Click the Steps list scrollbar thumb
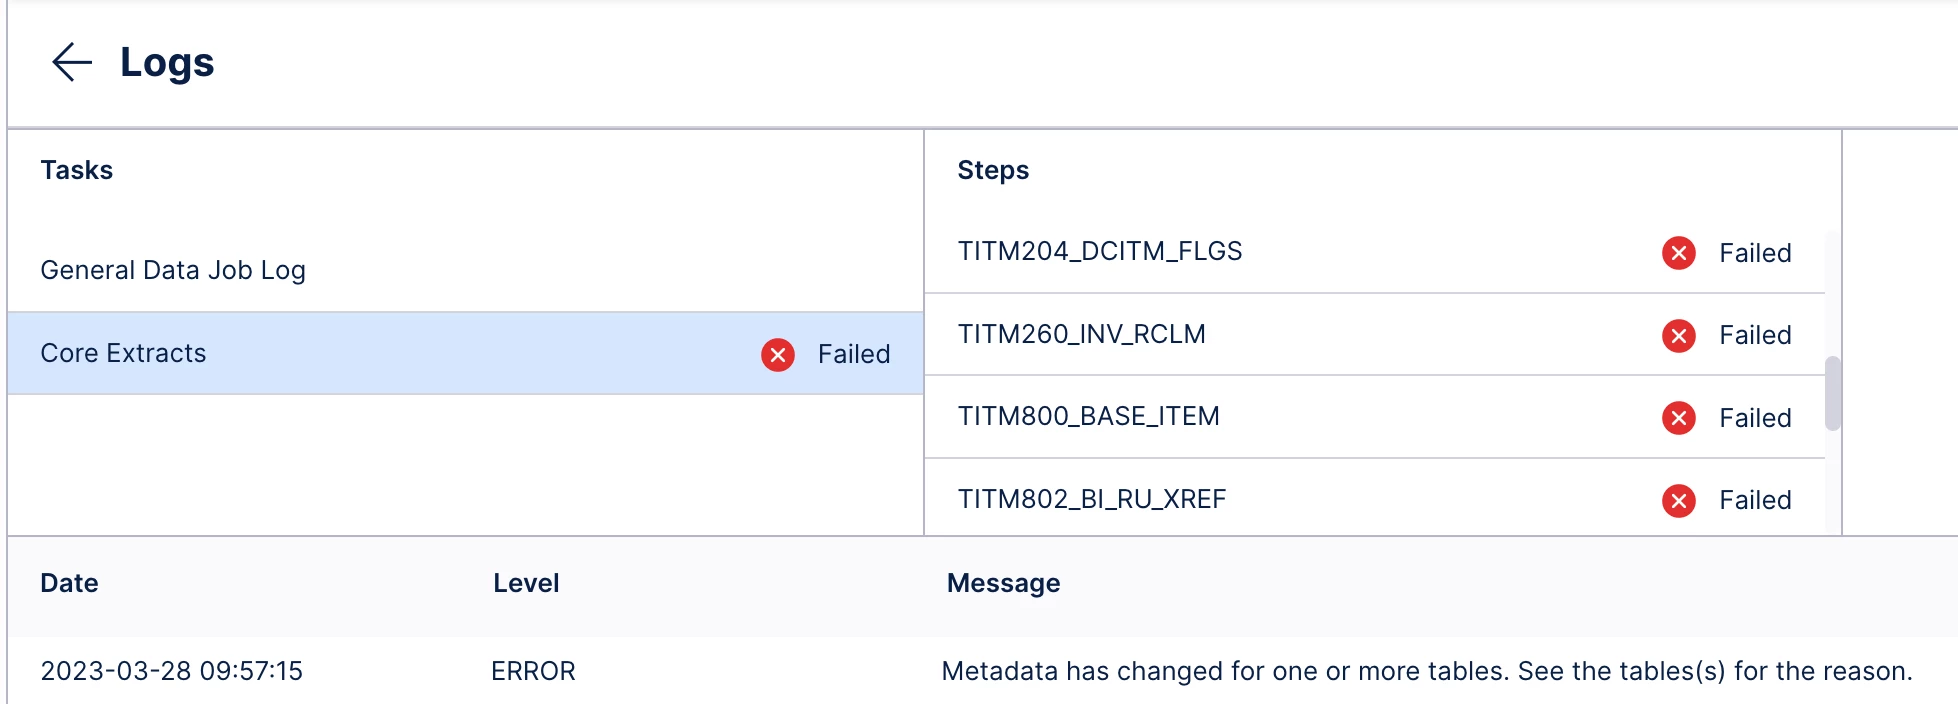This screenshot has height=704, width=1958. (1832, 393)
